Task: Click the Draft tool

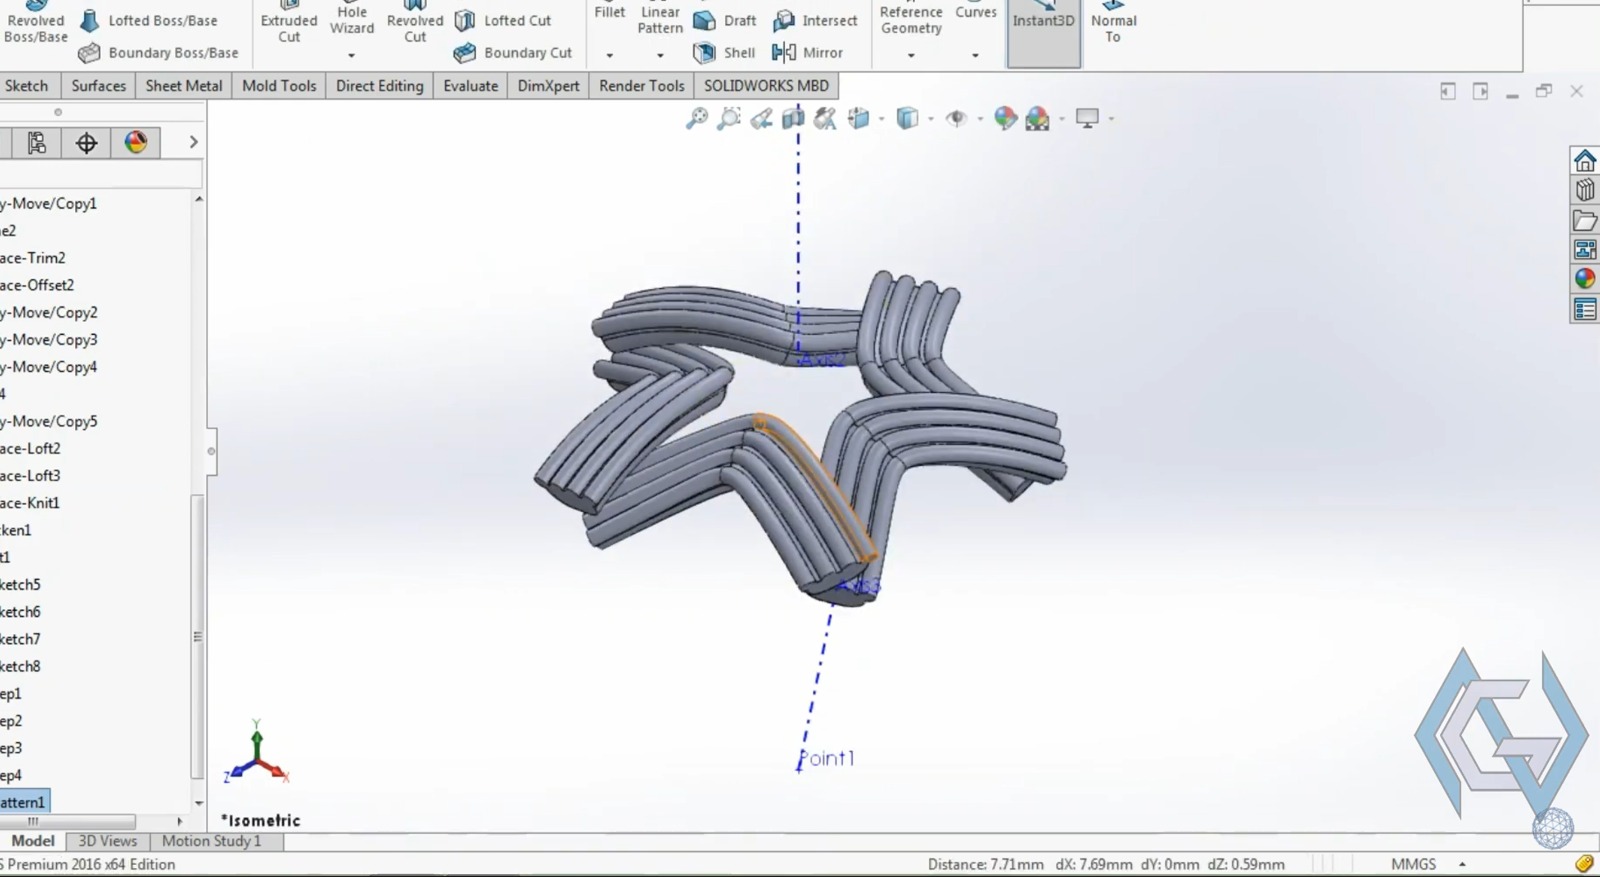Action: tap(726, 20)
